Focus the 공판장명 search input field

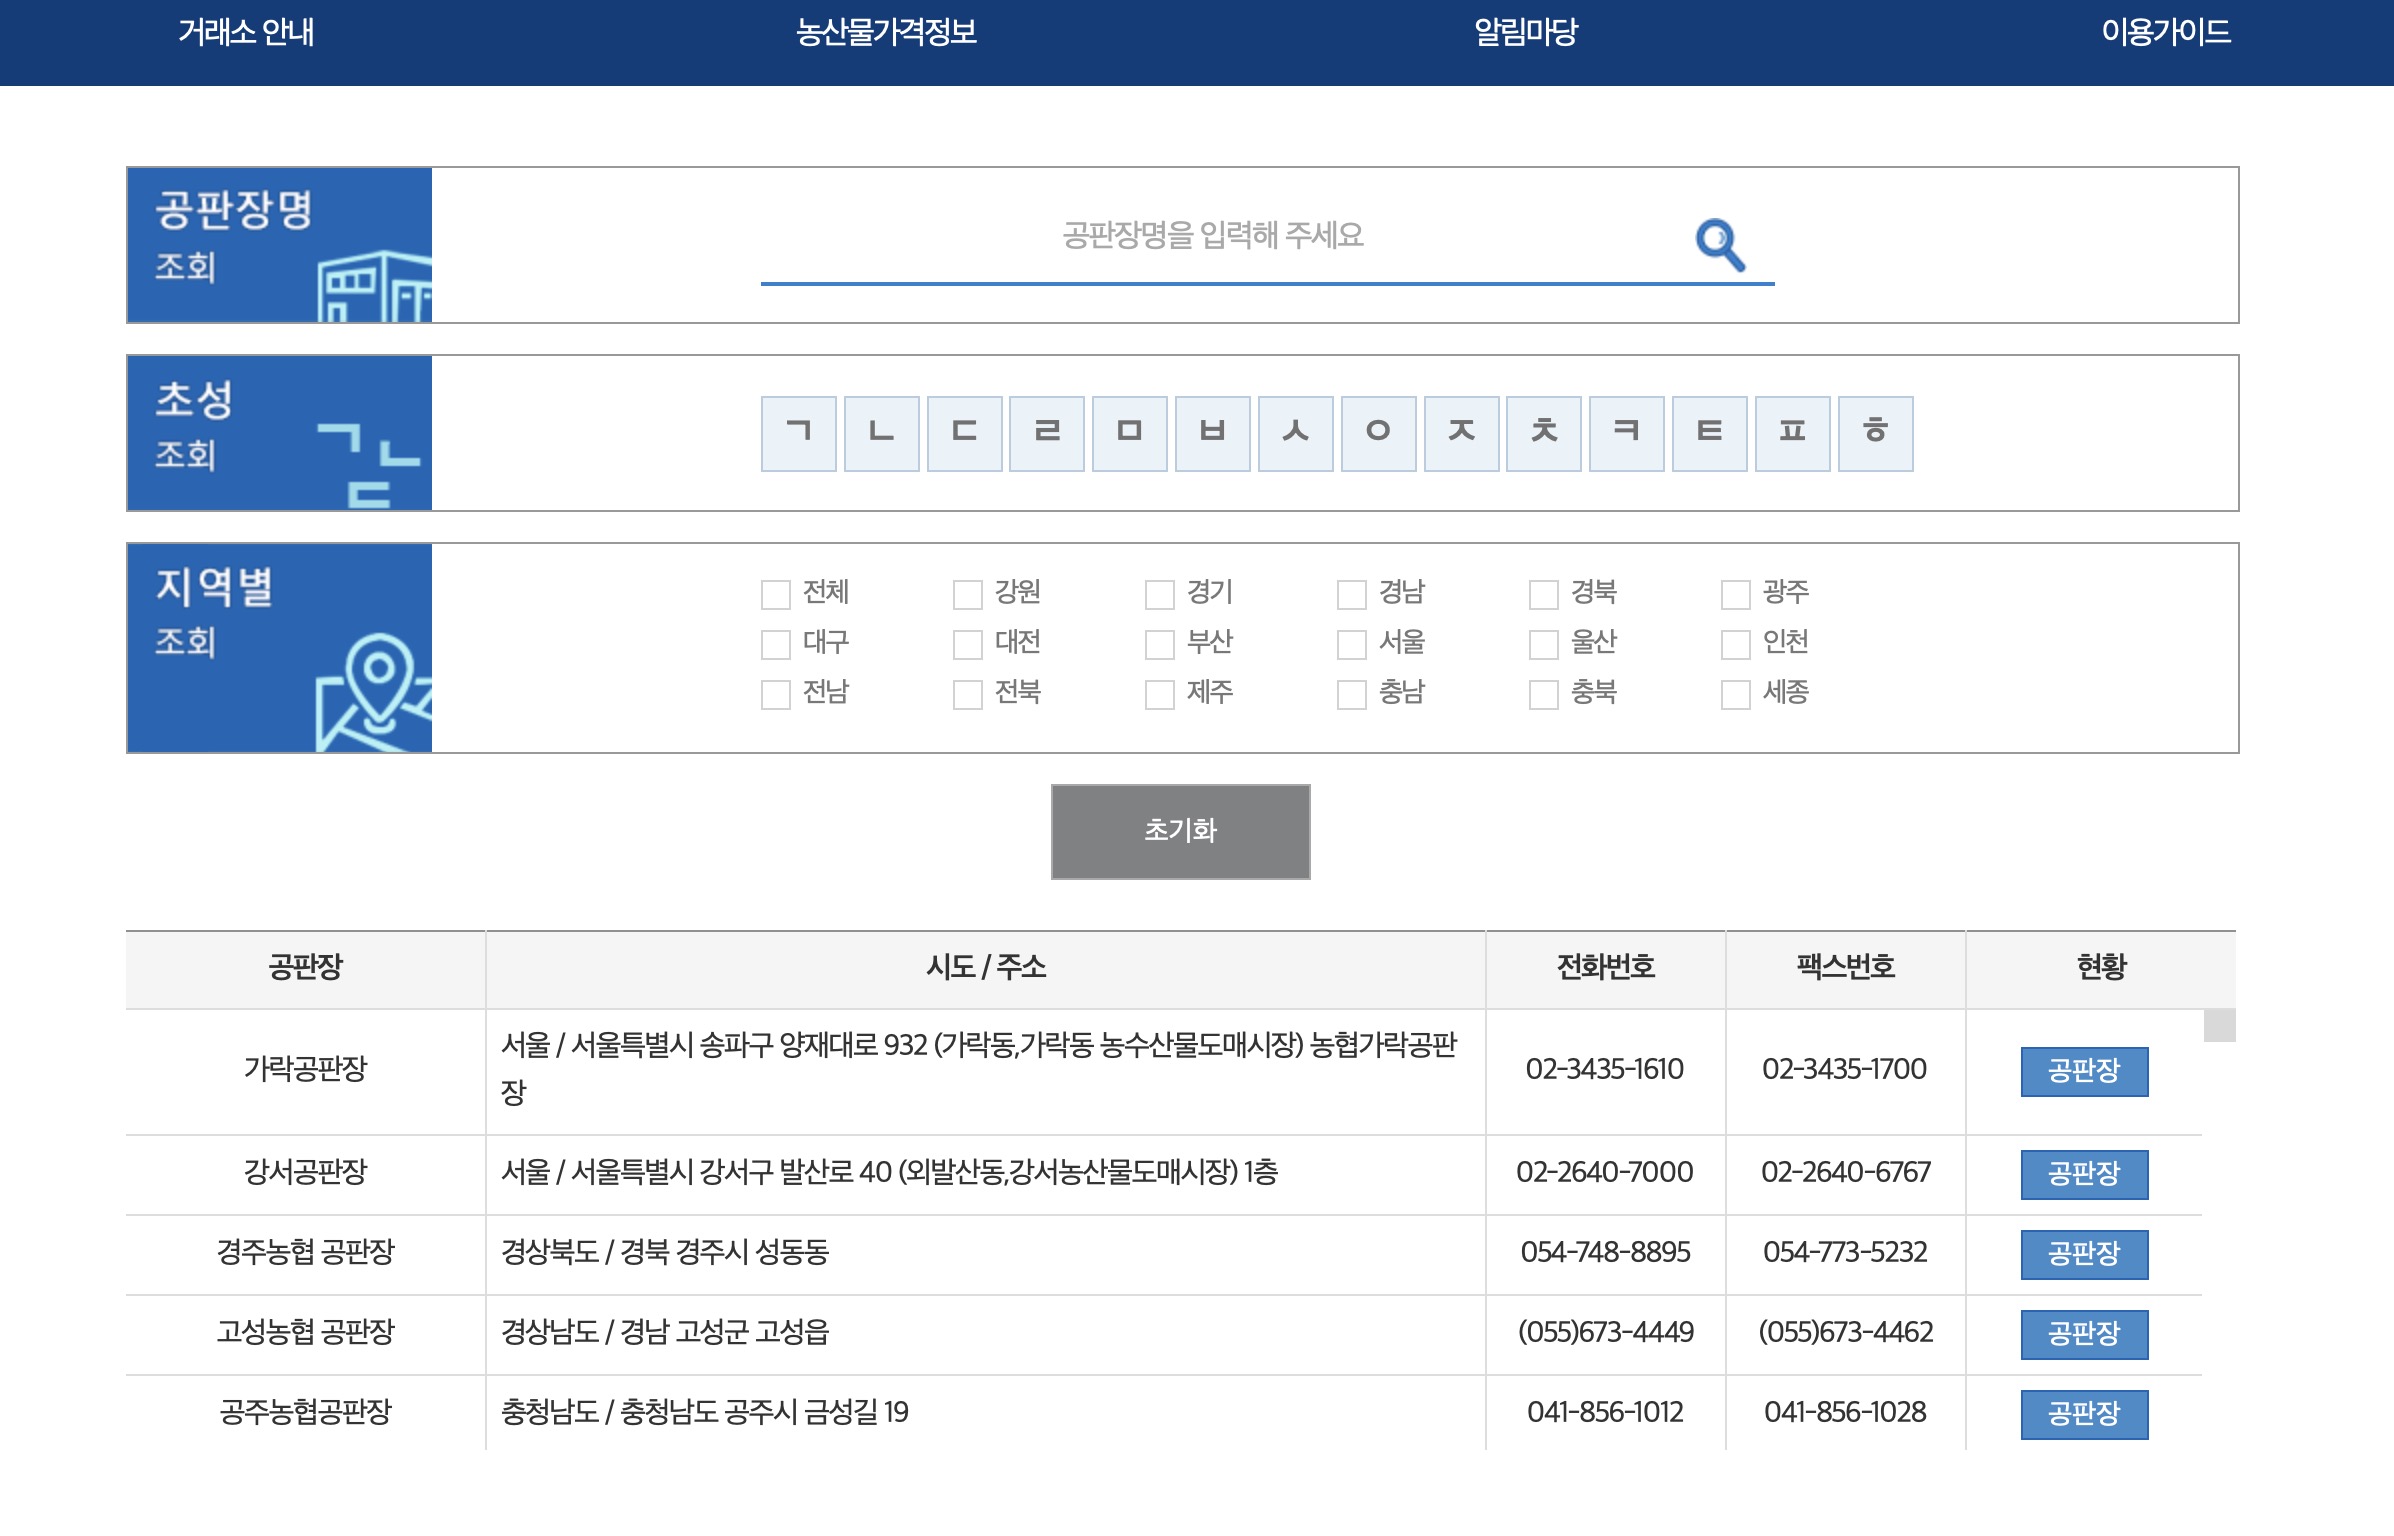[x=1212, y=237]
